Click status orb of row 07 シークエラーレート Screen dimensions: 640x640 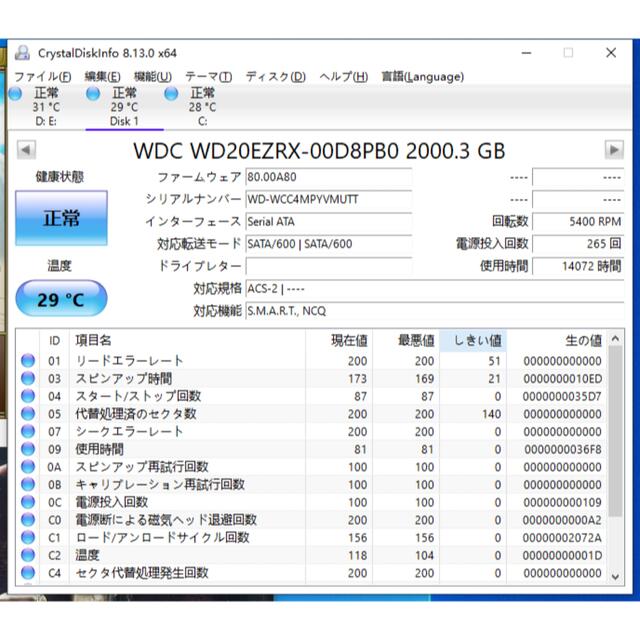(28, 431)
